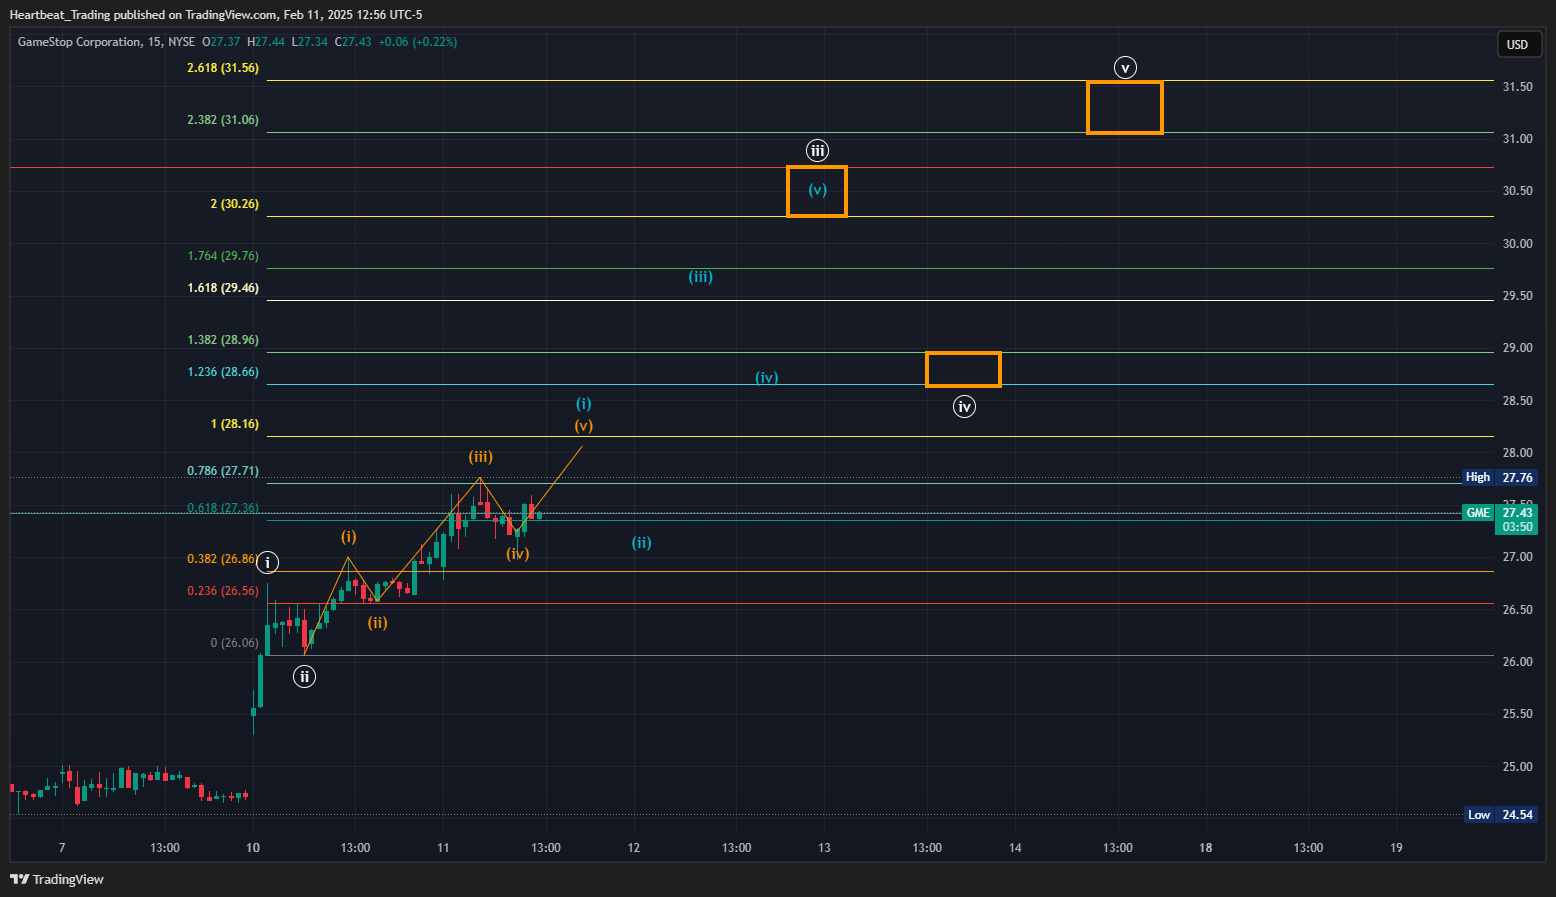The height and width of the screenshot is (897, 1556).
Task: Click date 10 on the time axis
Action: coord(253,848)
